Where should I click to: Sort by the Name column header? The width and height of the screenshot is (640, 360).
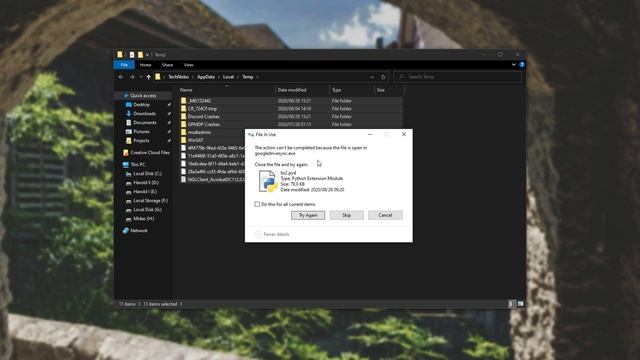click(227, 90)
